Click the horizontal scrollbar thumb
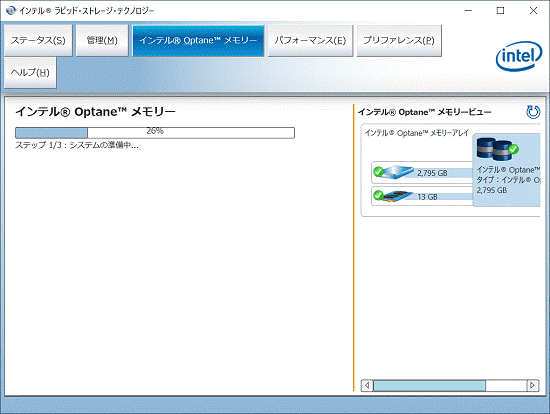 point(429,385)
